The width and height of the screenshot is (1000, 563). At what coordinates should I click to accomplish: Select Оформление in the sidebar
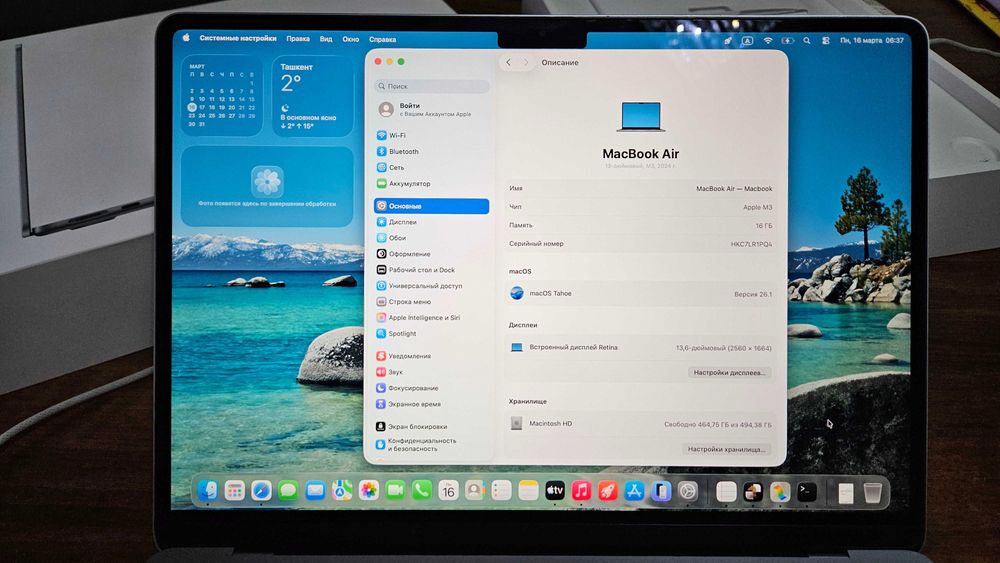point(432,254)
